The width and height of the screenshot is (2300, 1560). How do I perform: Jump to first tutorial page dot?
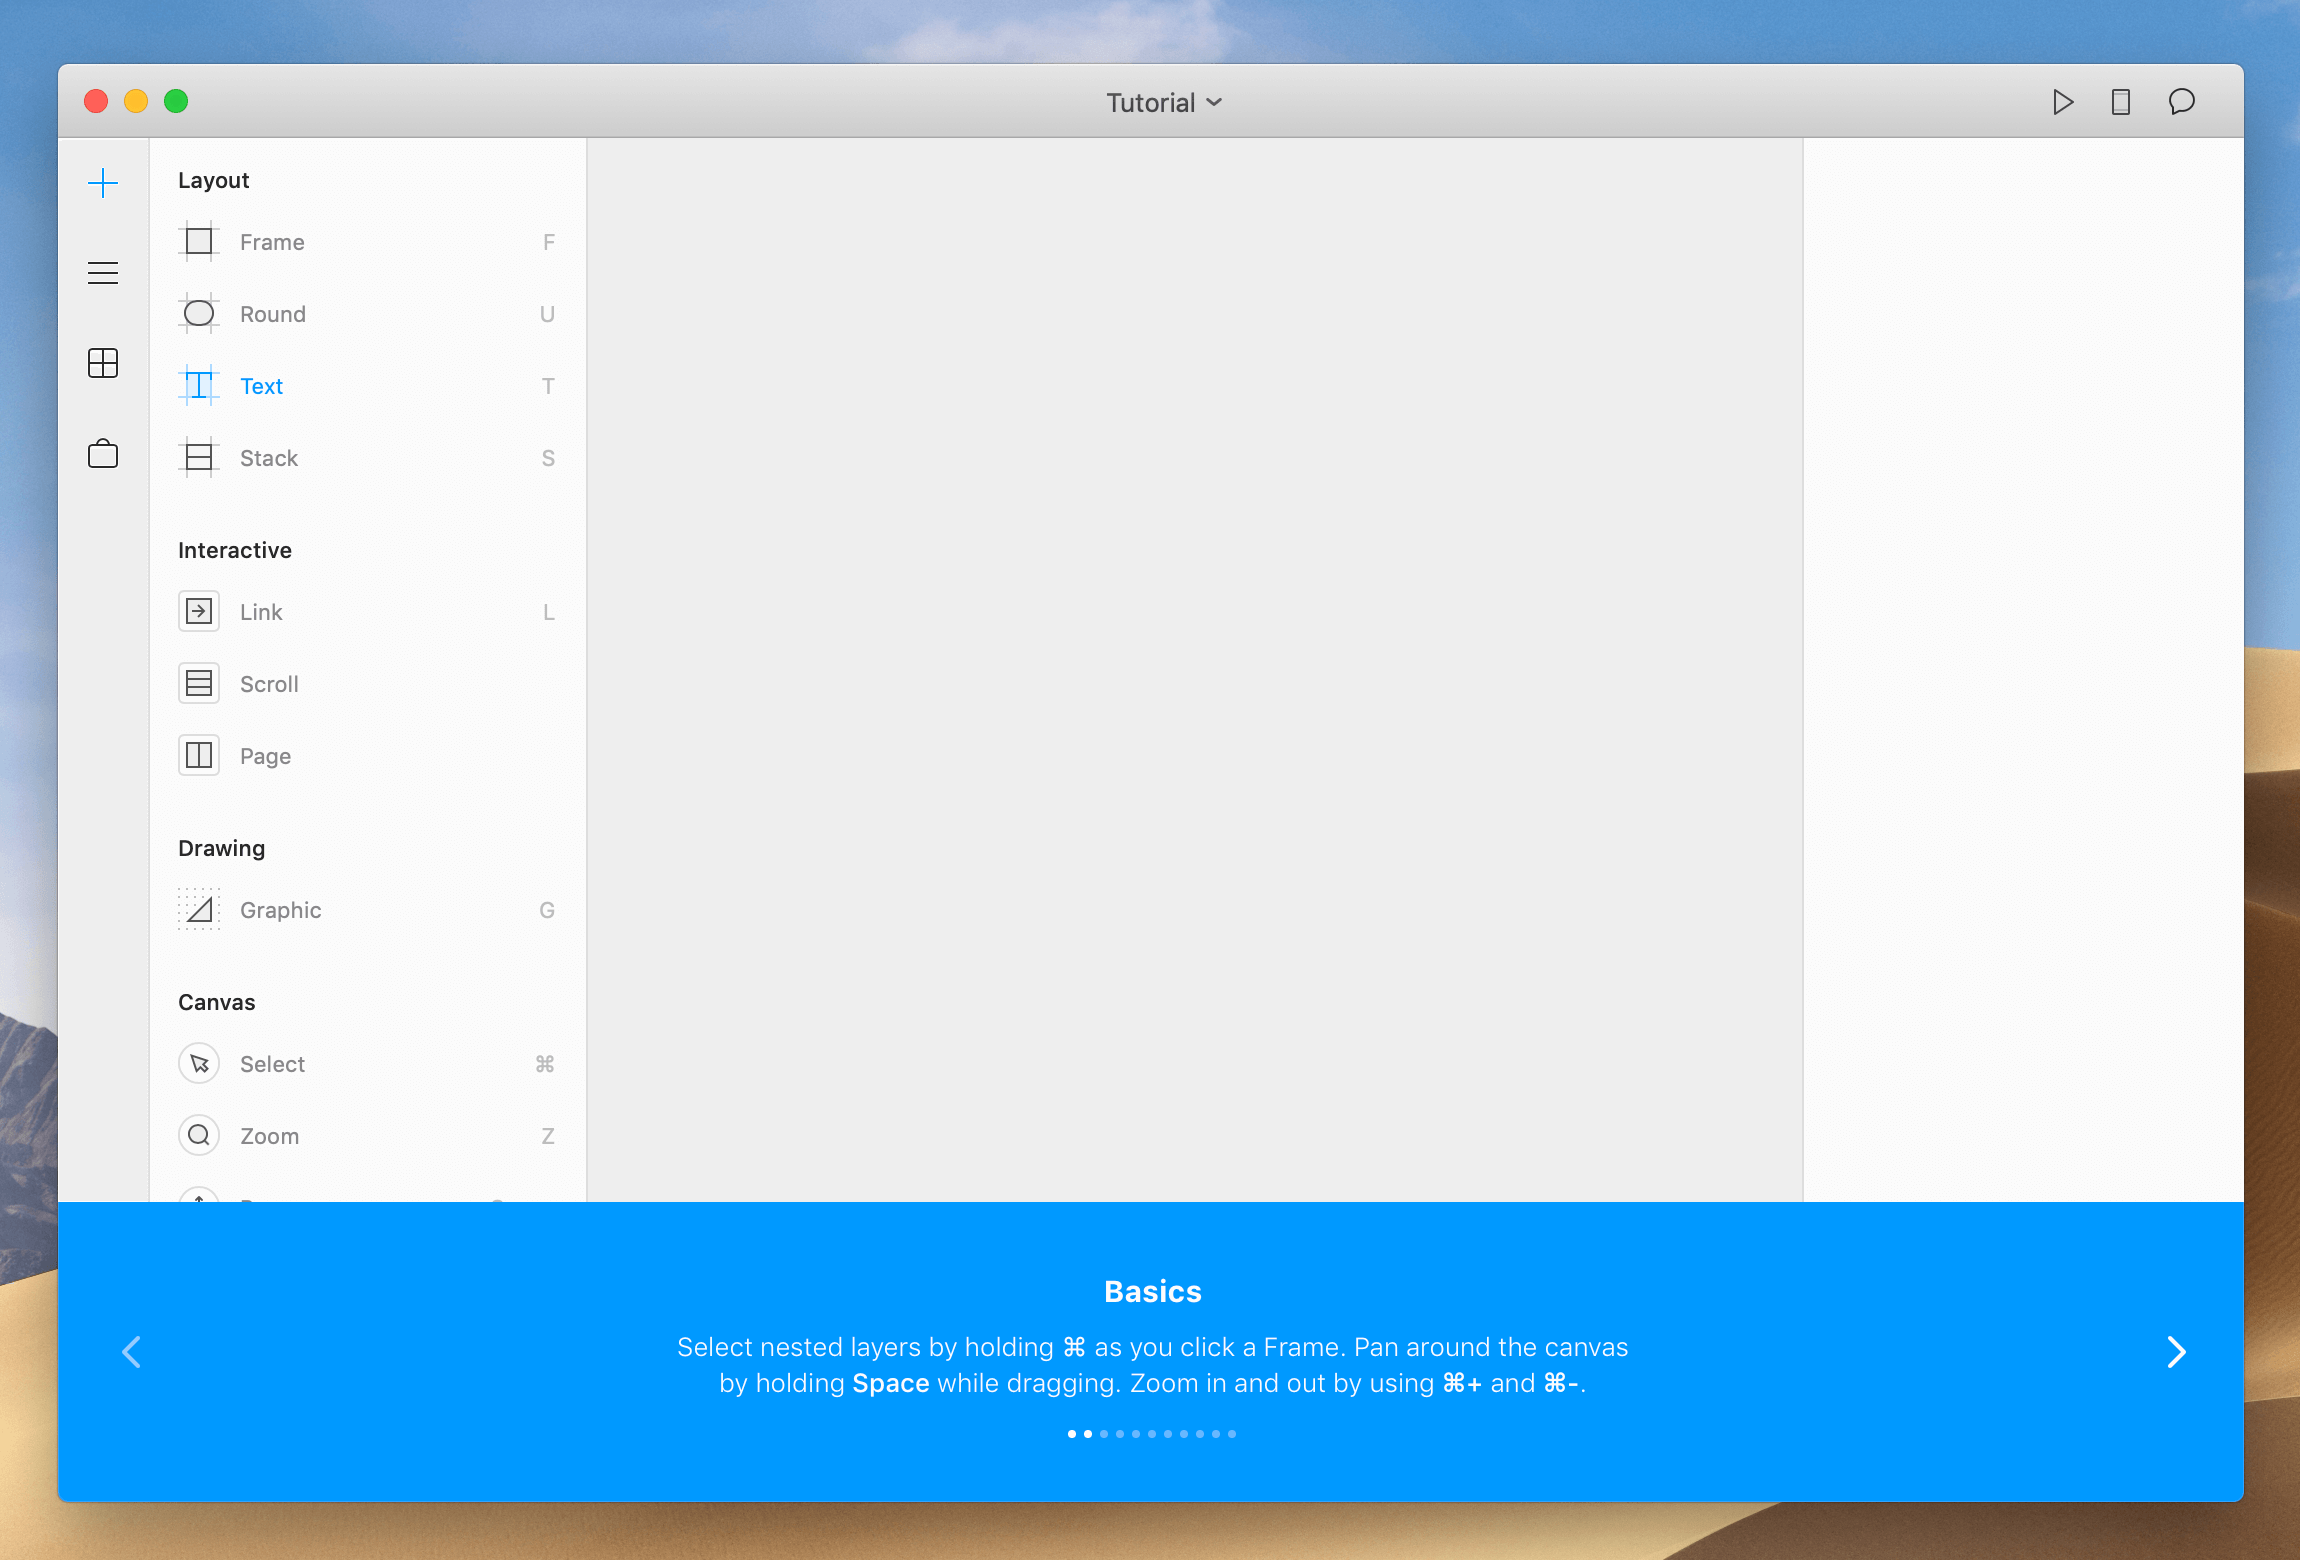tap(1072, 1434)
